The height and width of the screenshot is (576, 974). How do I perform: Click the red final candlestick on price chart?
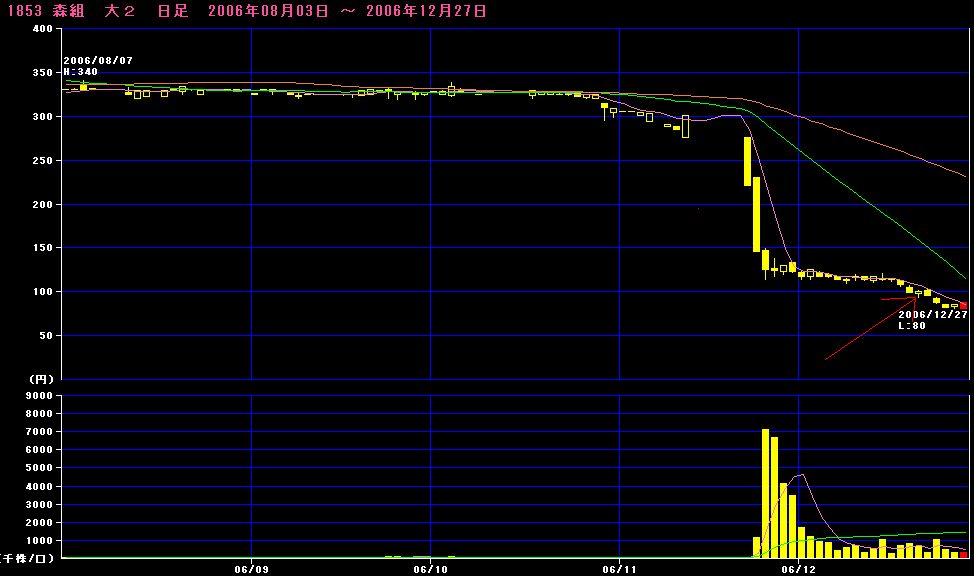963,306
